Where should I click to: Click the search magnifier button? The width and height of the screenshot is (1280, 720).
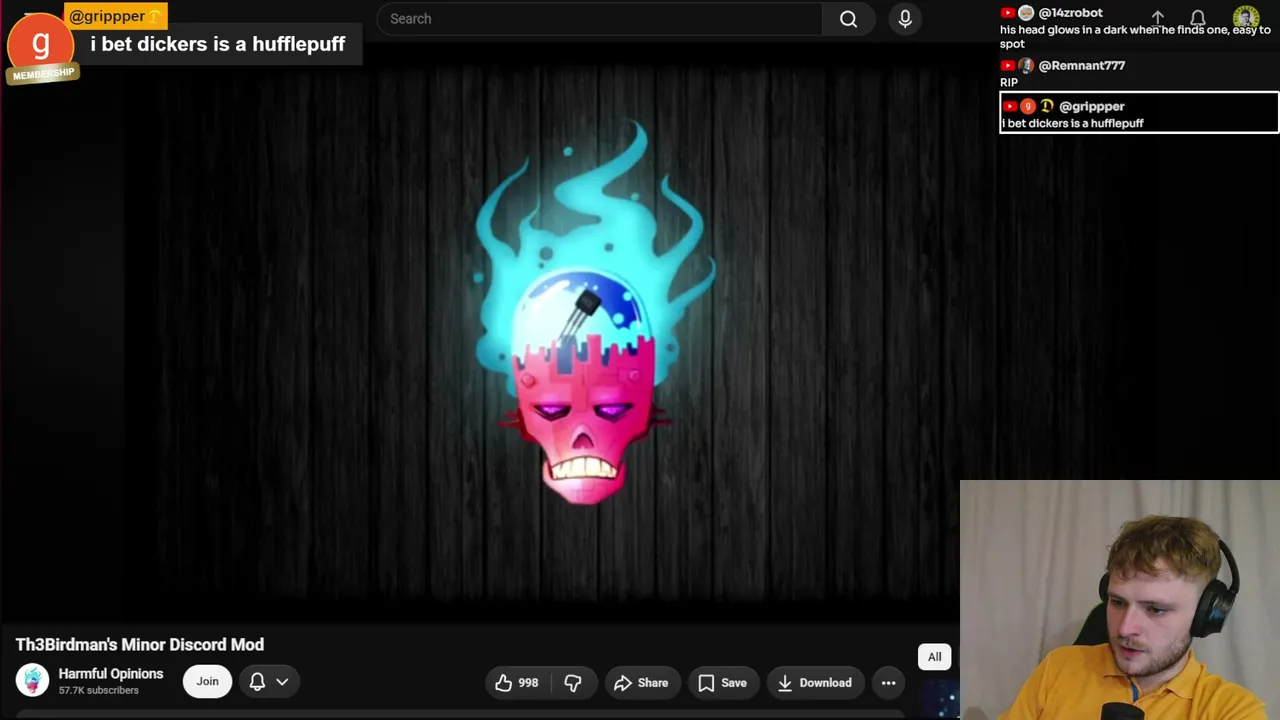click(848, 19)
